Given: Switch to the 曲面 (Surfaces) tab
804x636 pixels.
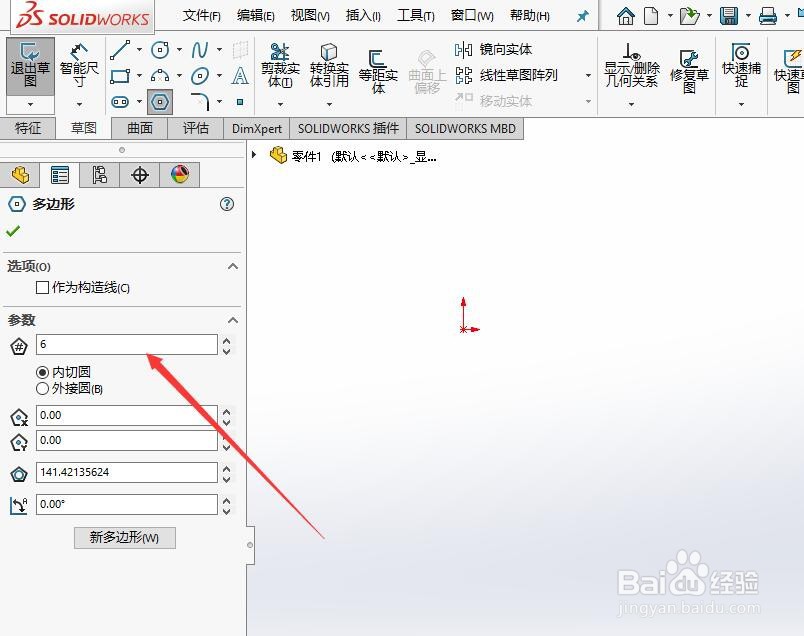Looking at the screenshot, I should (x=139, y=128).
